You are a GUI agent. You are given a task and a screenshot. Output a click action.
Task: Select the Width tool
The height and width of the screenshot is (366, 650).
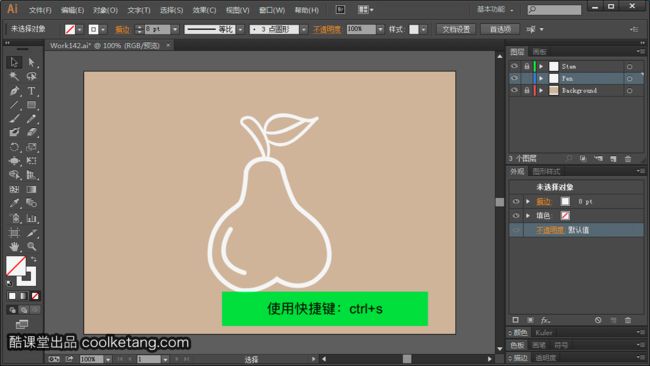[x=14, y=161]
